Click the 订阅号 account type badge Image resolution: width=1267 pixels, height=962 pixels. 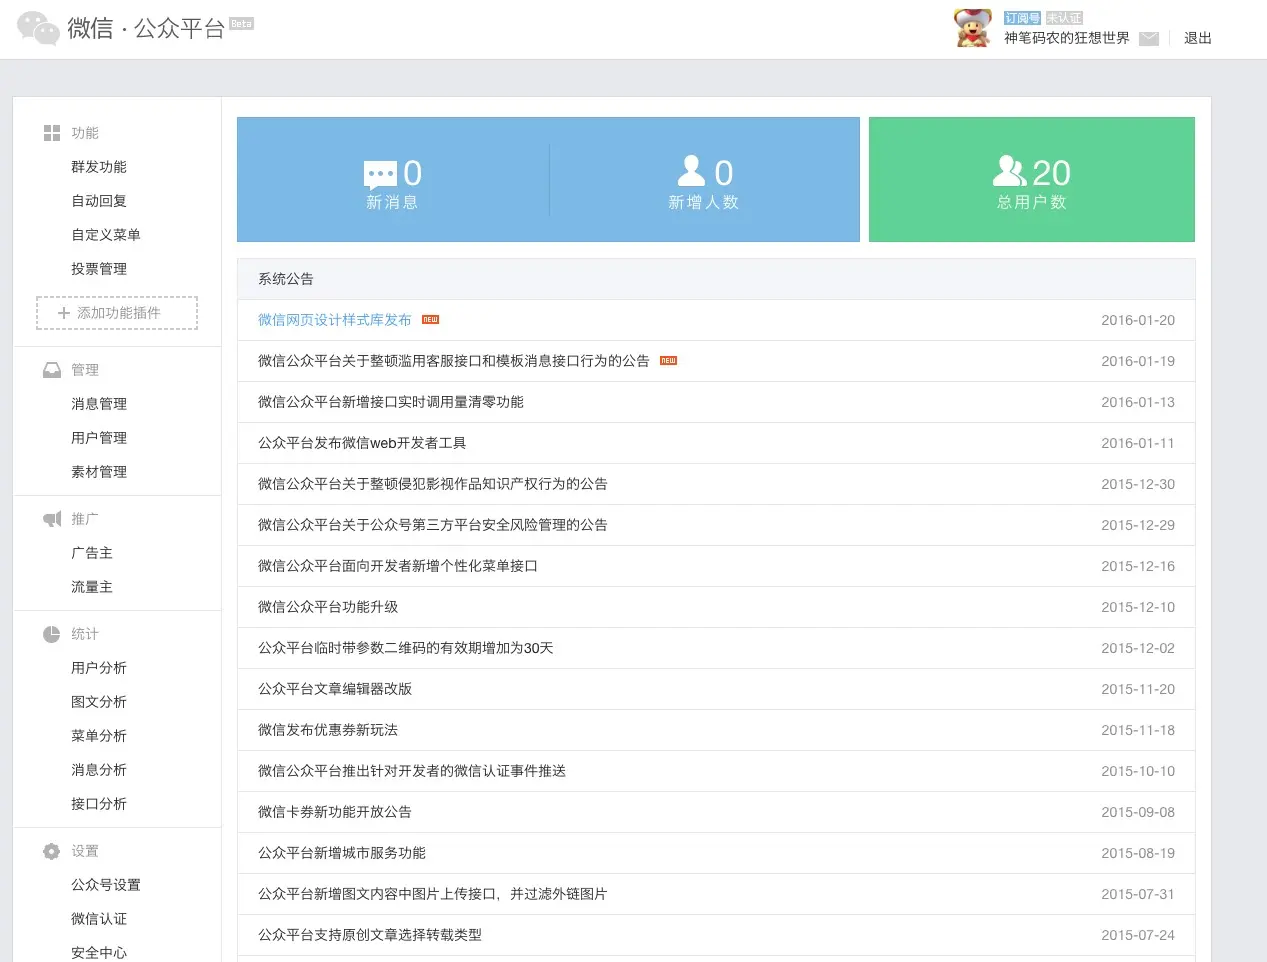point(1022,18)
